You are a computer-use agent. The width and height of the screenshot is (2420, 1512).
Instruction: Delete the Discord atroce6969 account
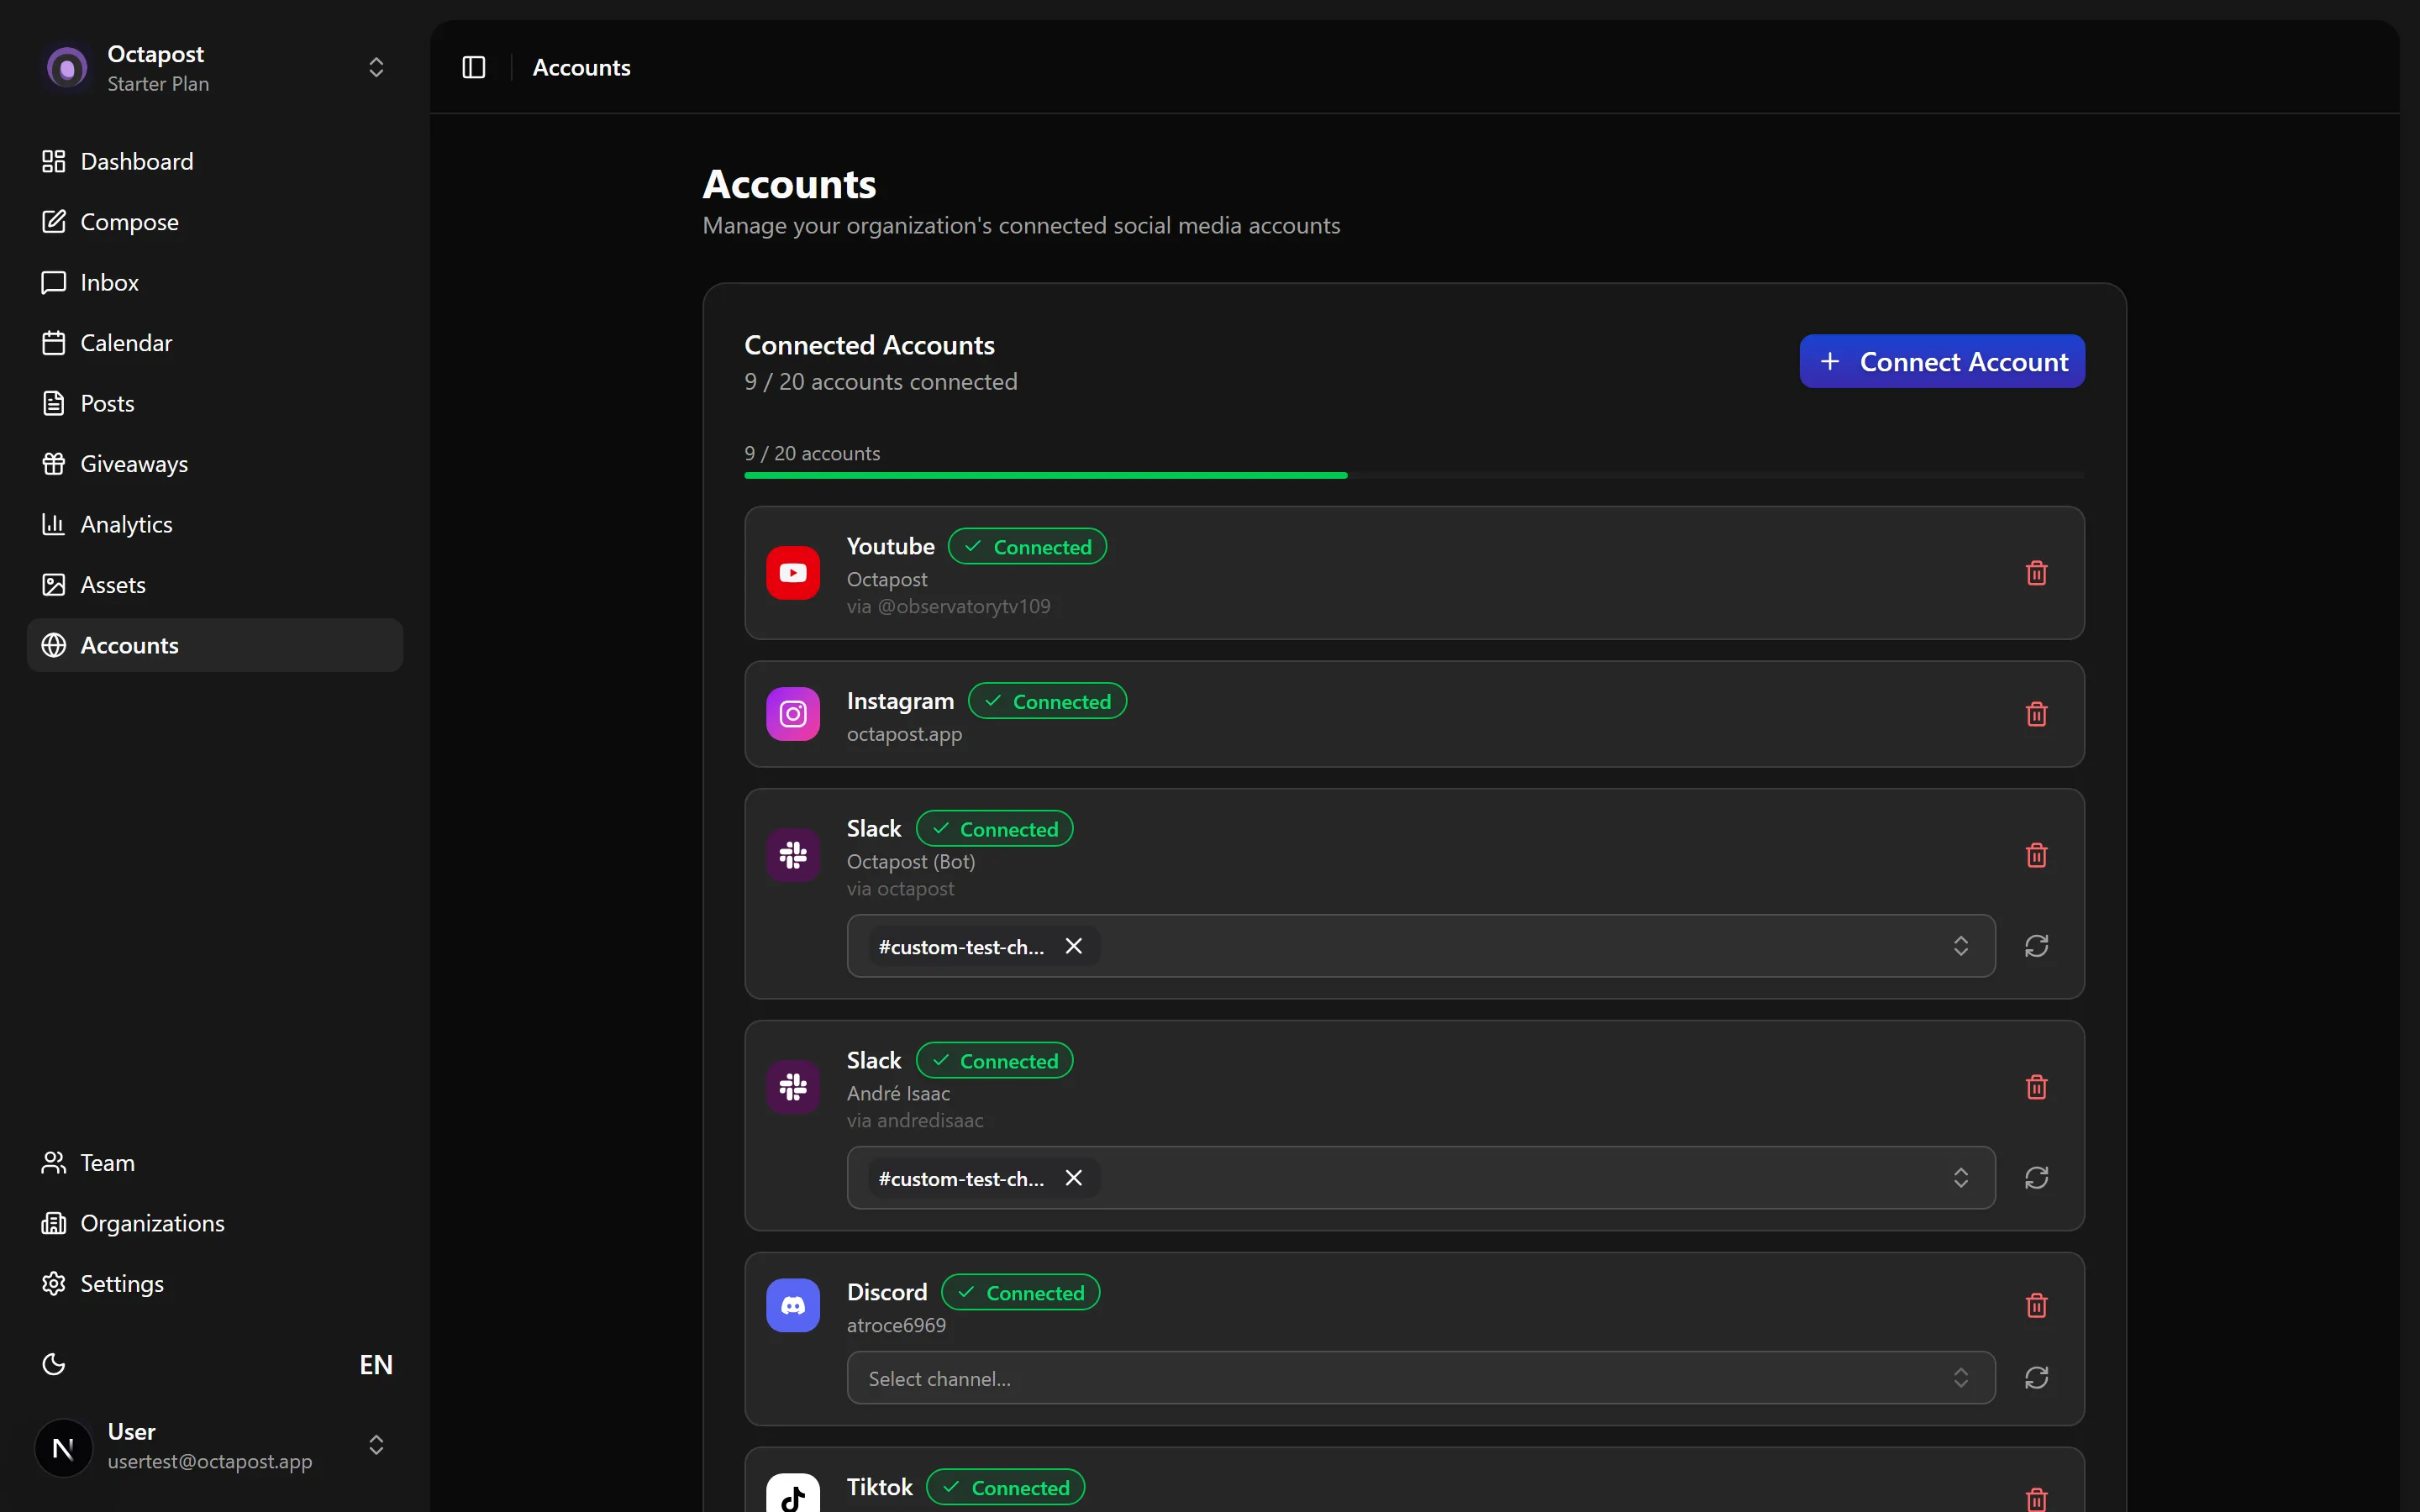pos(2036,1305)
